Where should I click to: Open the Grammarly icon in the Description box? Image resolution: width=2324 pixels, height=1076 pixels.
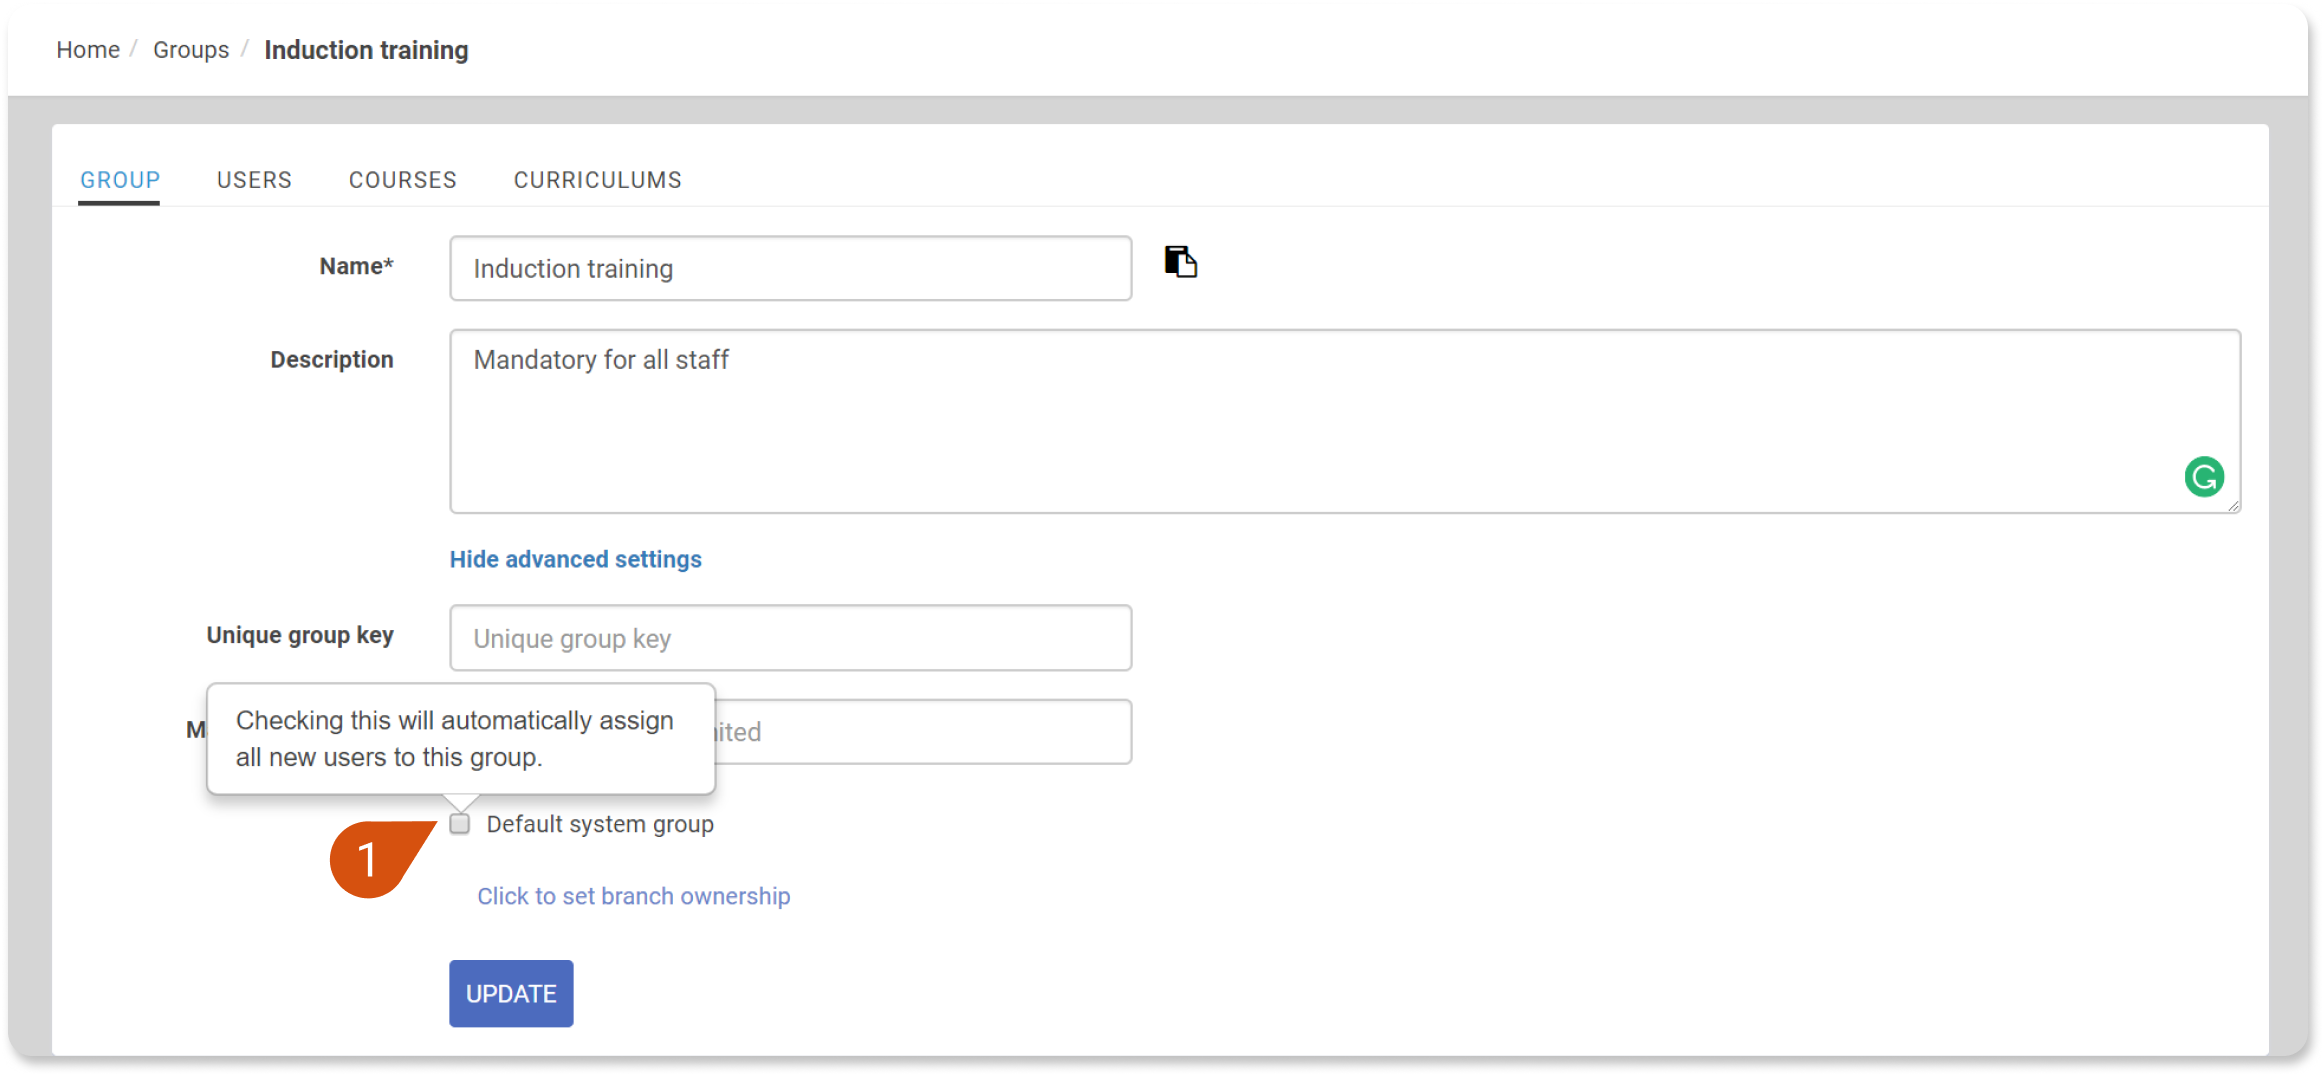click(2203, 477)
